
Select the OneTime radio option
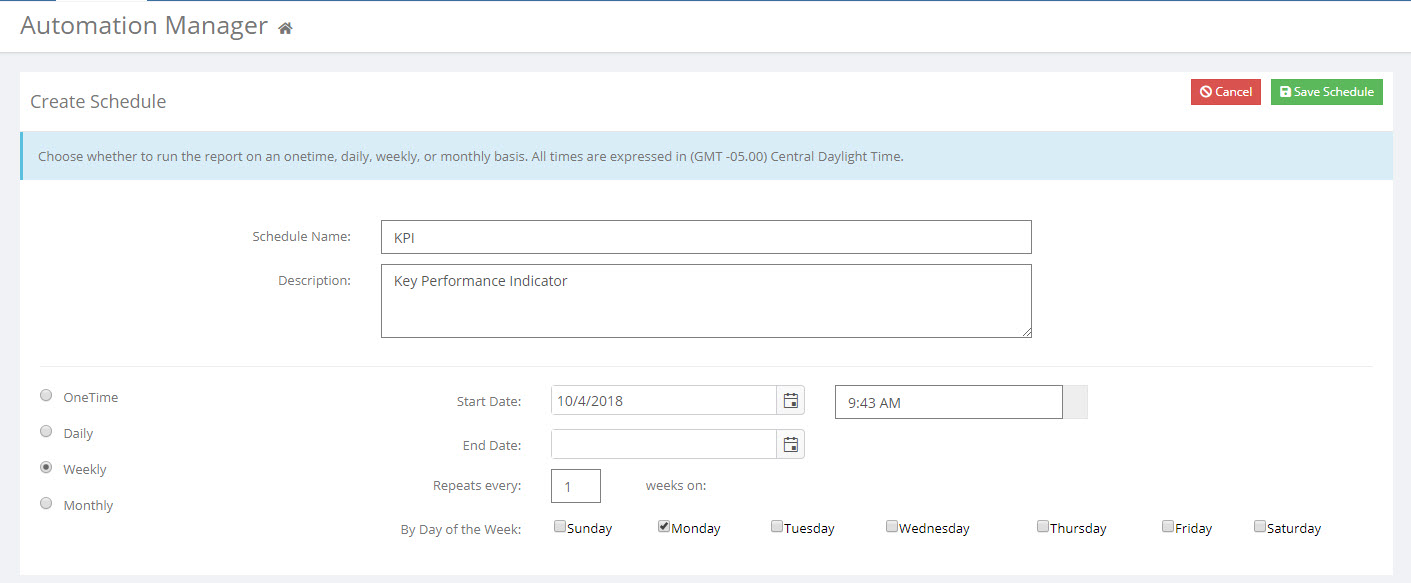pyautogui.click(x=46, y=395)
